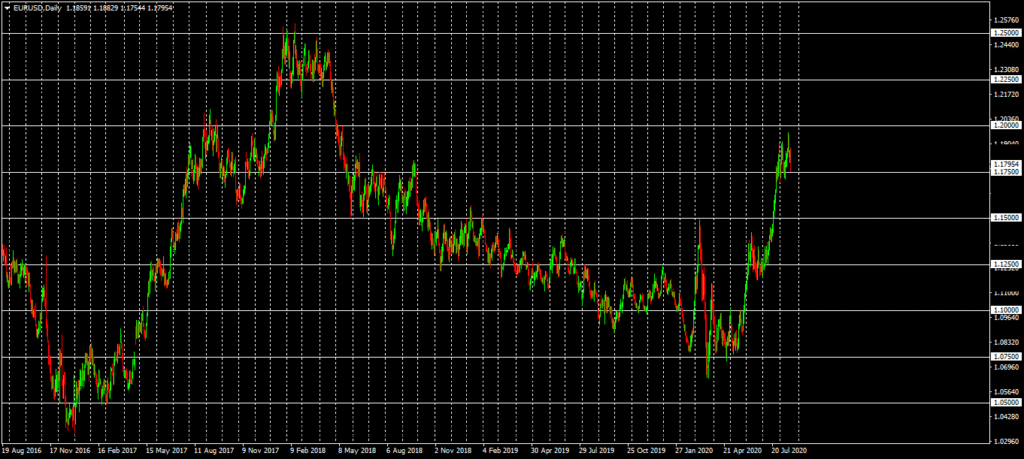Select the 1.07500 horizontal line price label
This screenshot has height=459, width=1024.
click(x=1006, y=356)
